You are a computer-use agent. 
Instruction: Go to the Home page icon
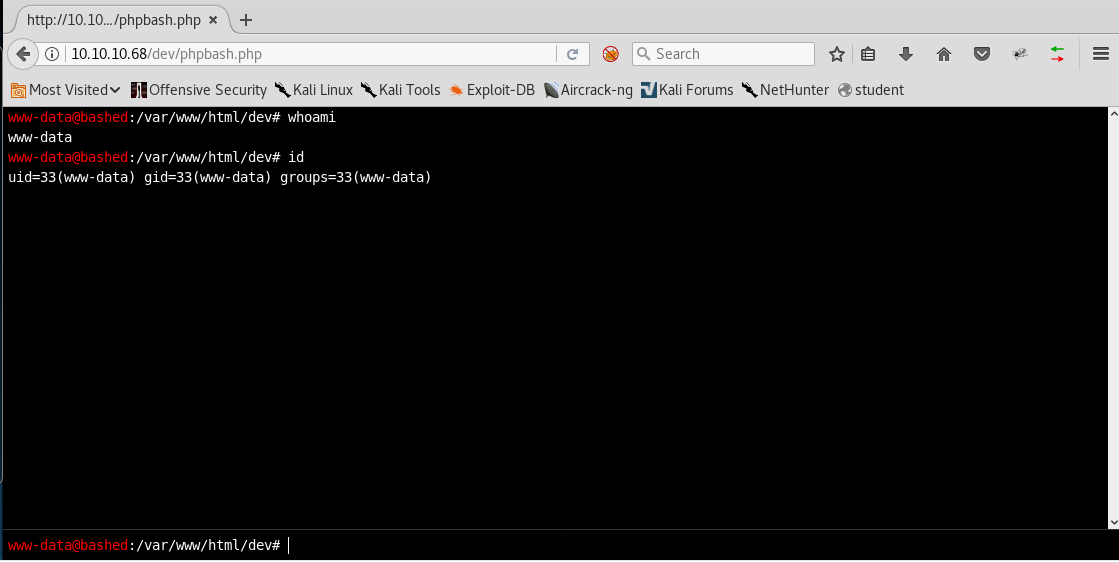point(943,54)
